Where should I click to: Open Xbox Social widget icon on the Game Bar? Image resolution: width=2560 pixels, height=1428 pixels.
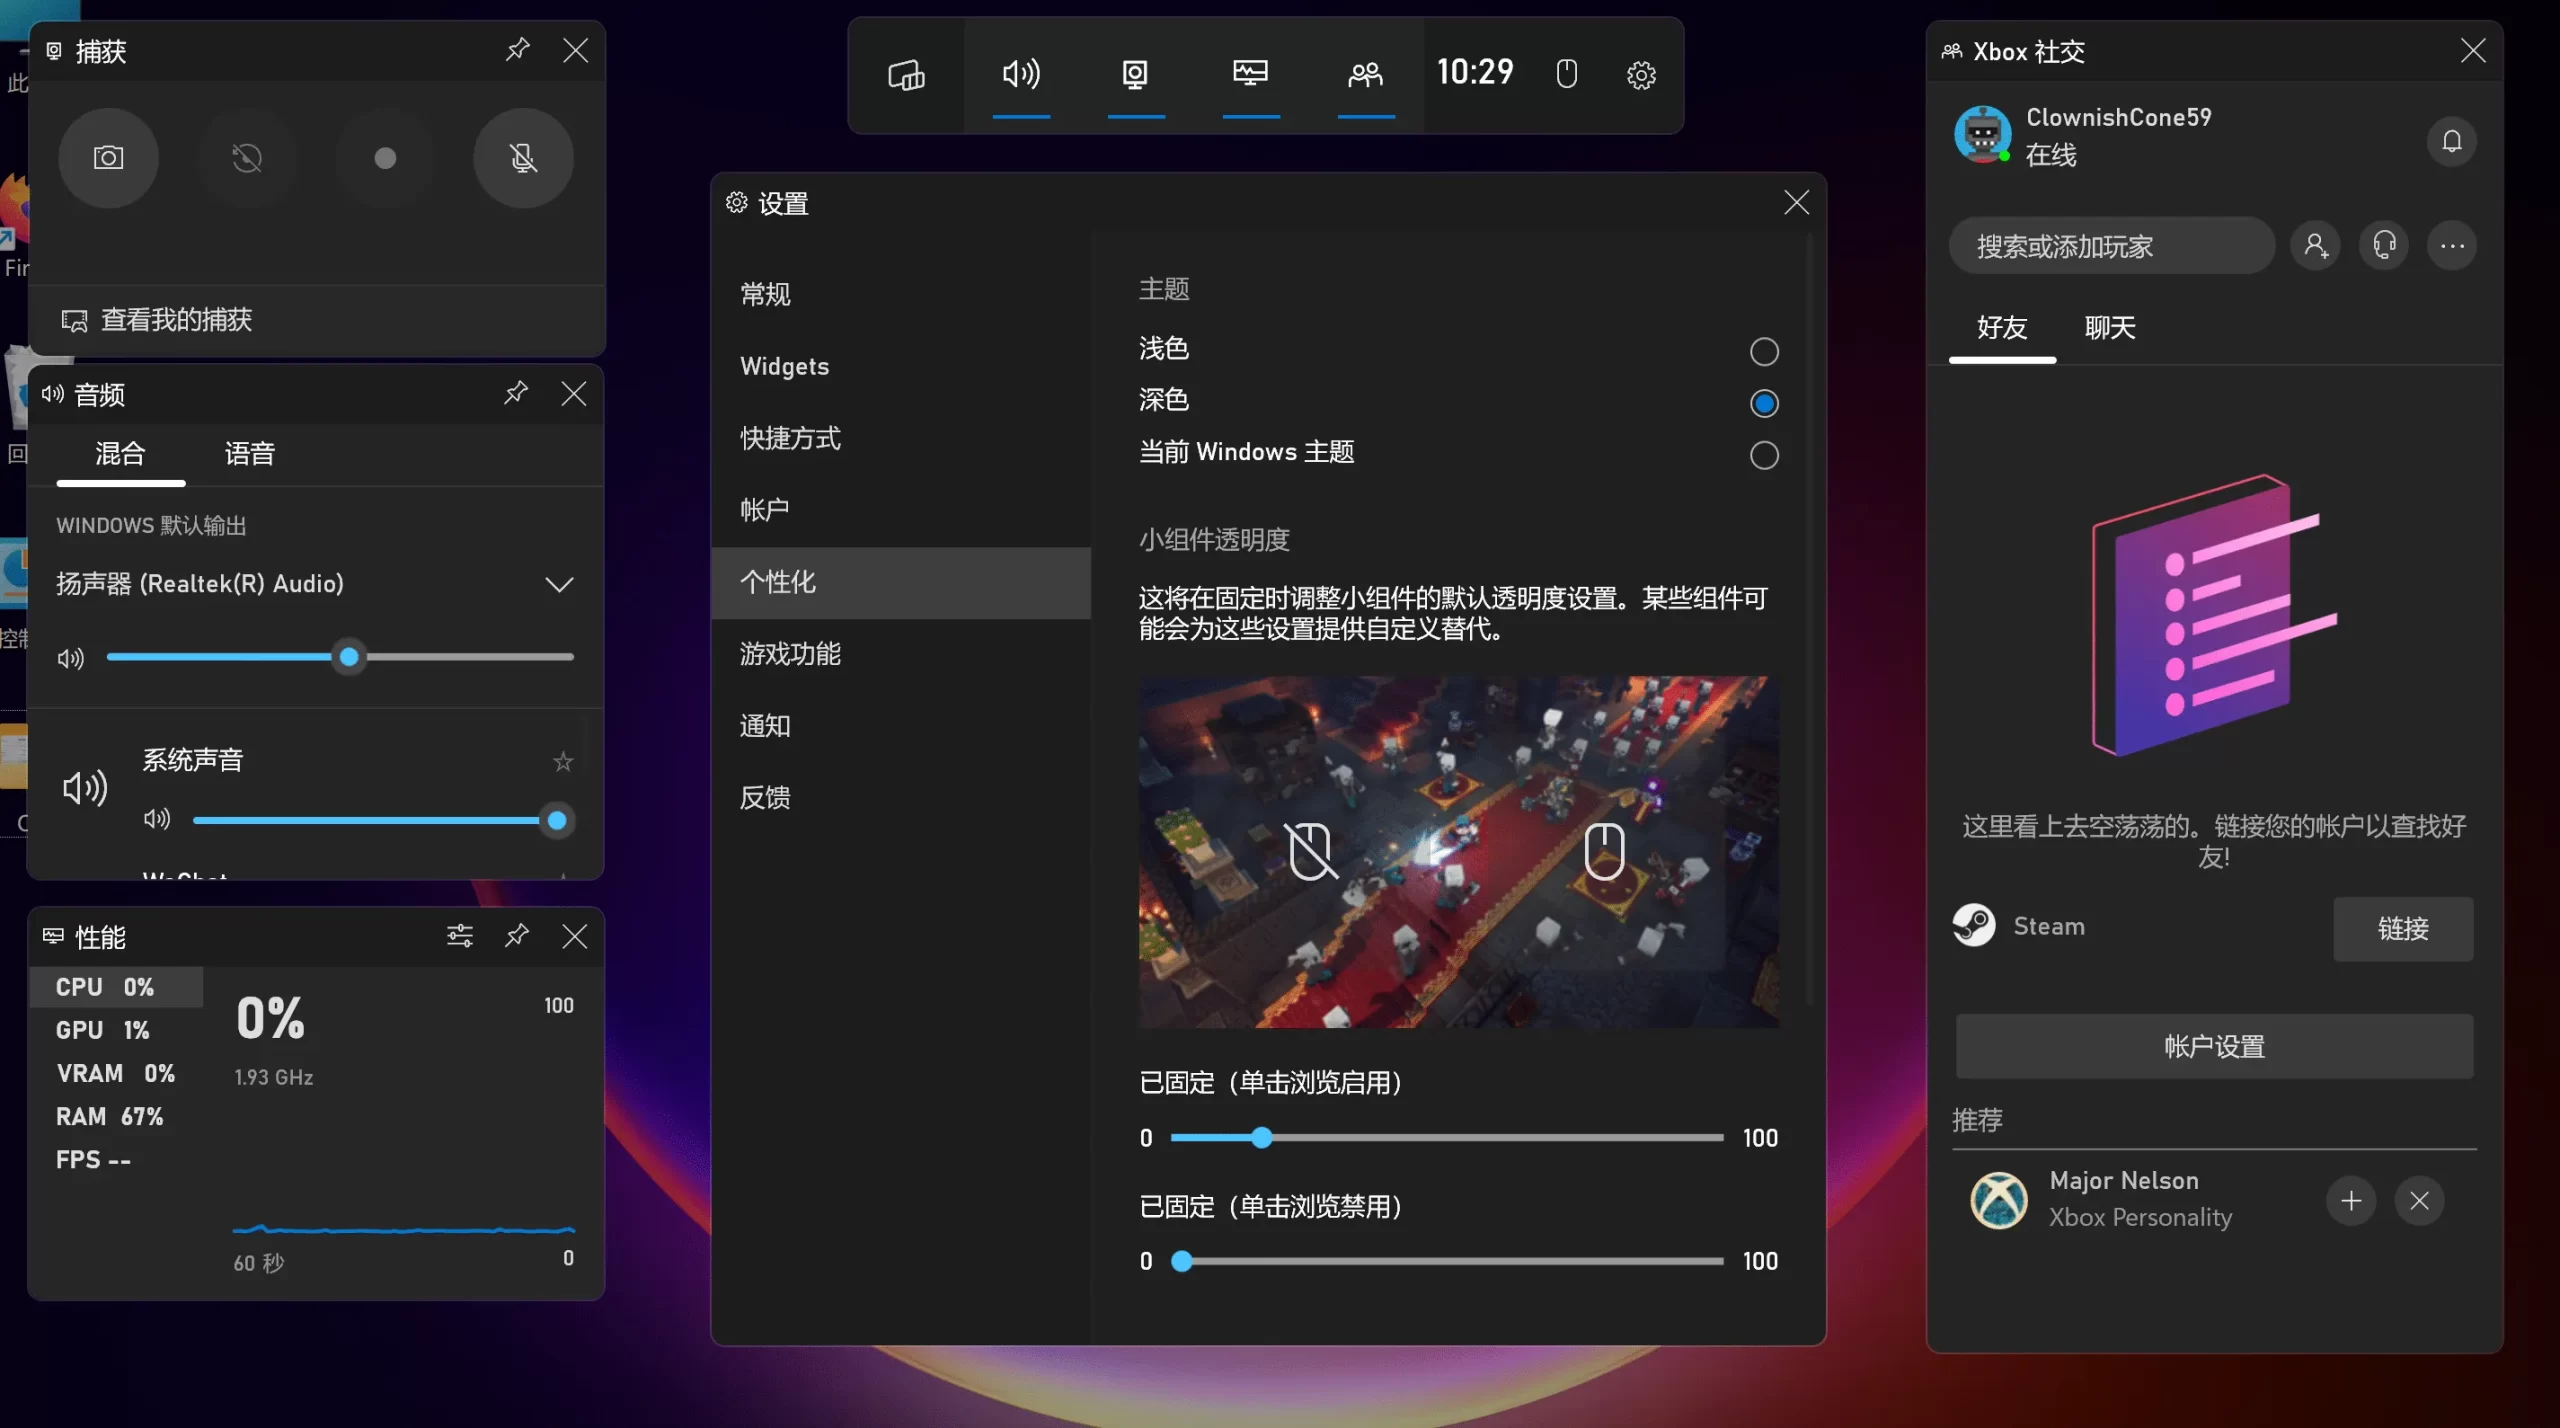click(x=1365, y=75)
